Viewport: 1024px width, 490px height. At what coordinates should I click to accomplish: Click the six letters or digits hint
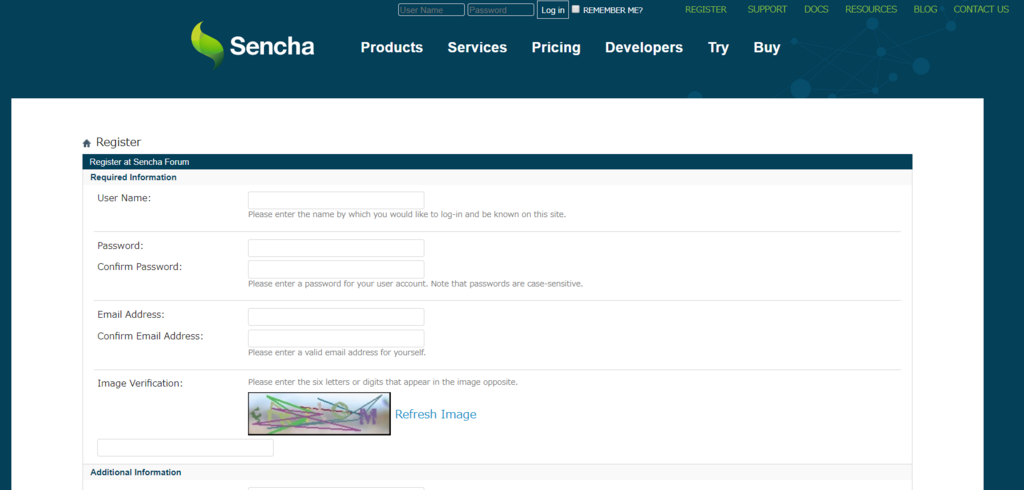[x=383, y=382]
